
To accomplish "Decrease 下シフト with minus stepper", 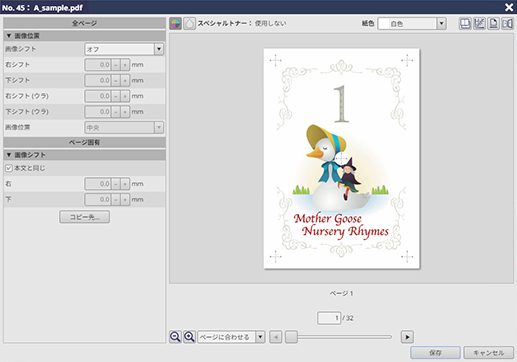I will click(x=116, y=80).
